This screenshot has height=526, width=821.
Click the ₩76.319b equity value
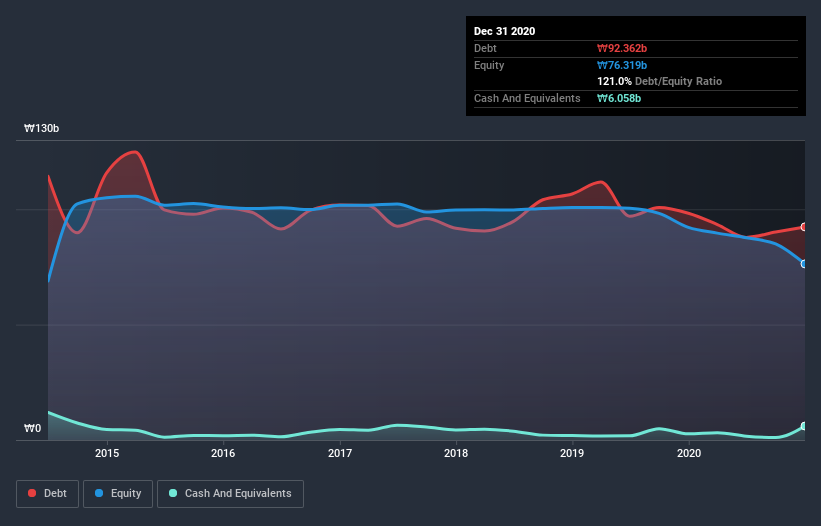coord(622,65)
